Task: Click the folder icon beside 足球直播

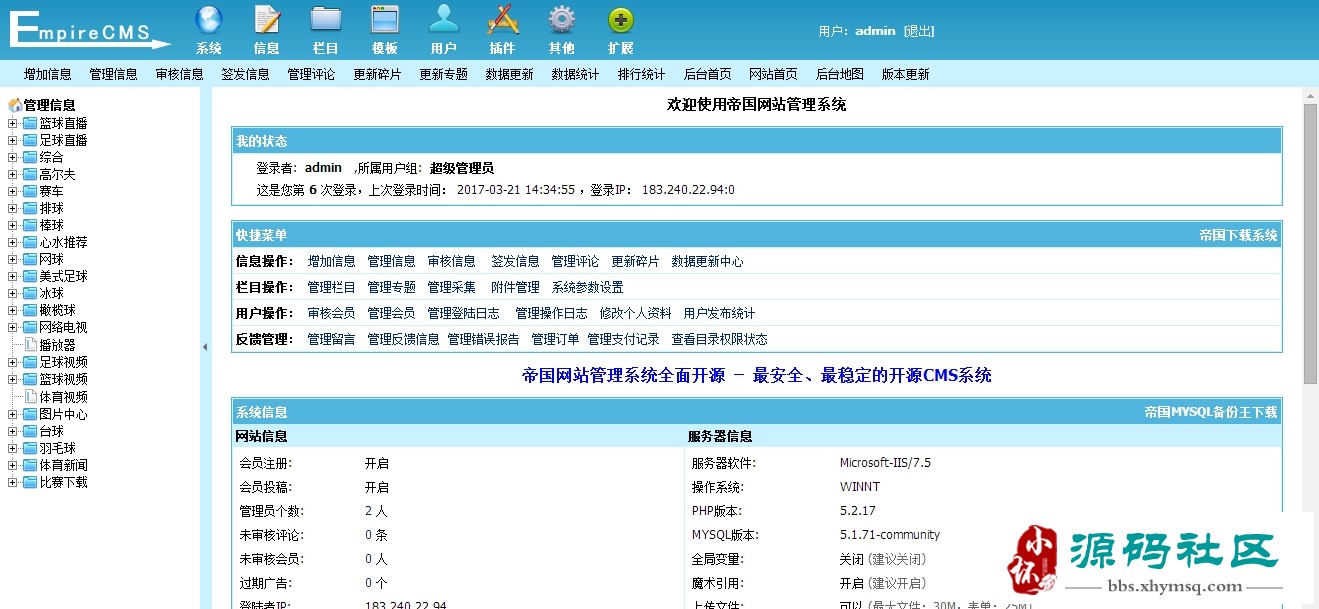Action: point(30,140)
